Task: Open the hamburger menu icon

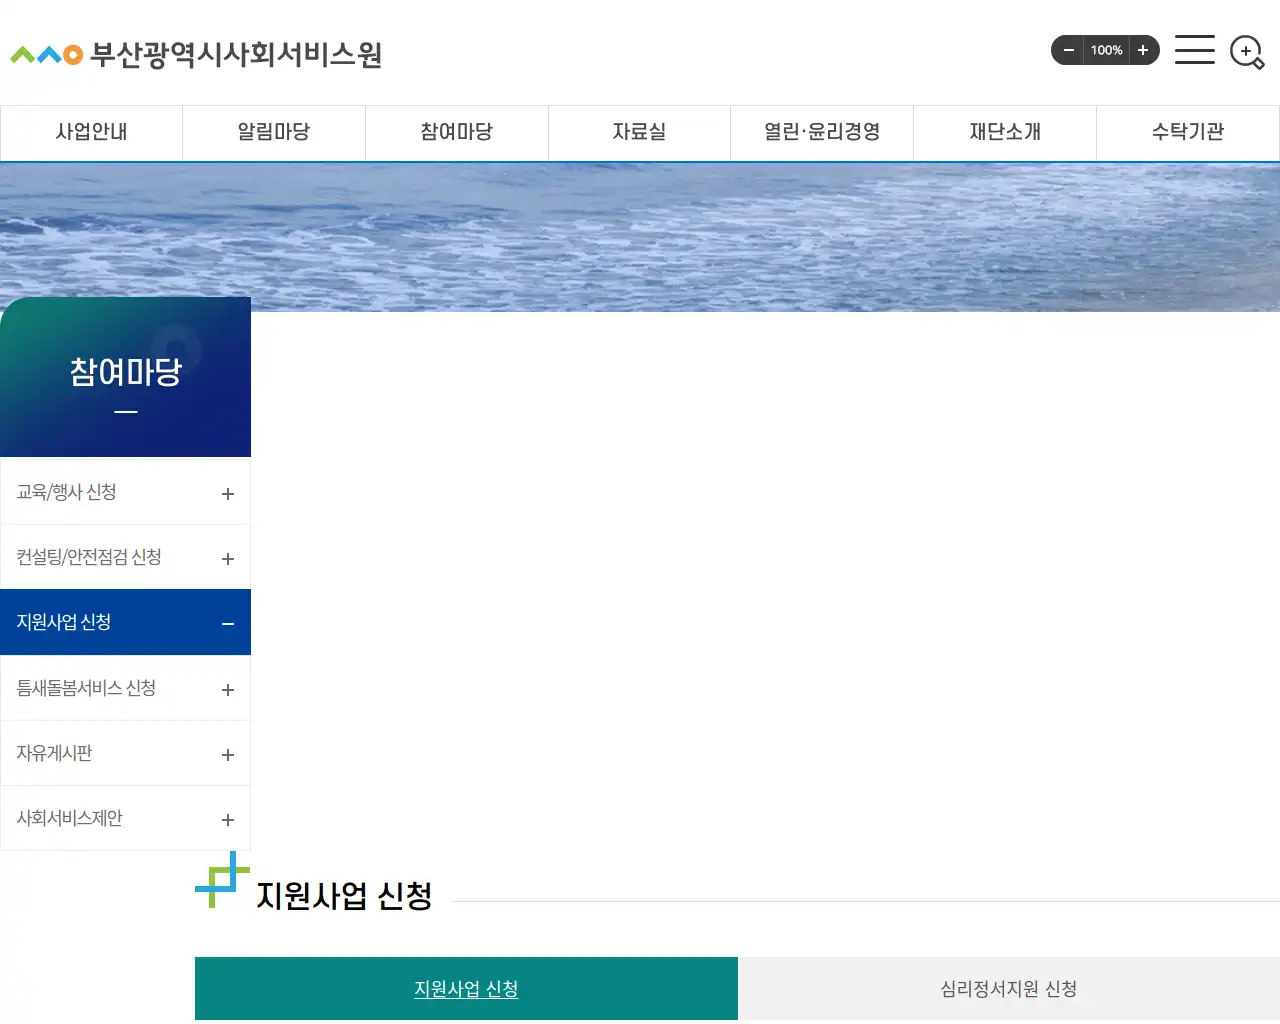Action: 1194,50
